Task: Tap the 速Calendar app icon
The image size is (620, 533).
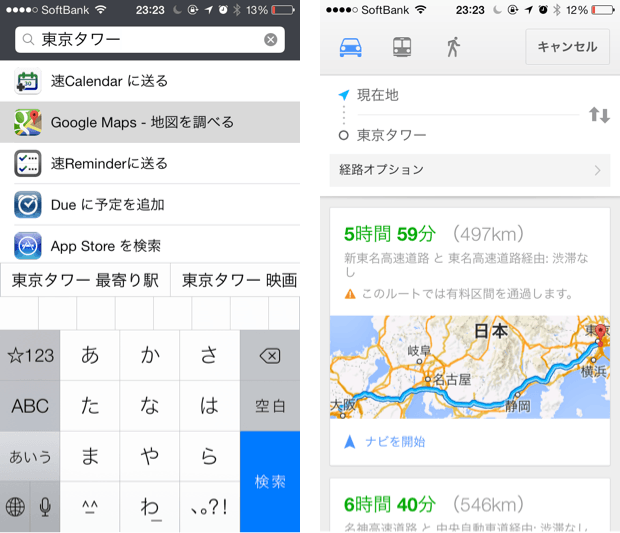Action: coord(28,81)
